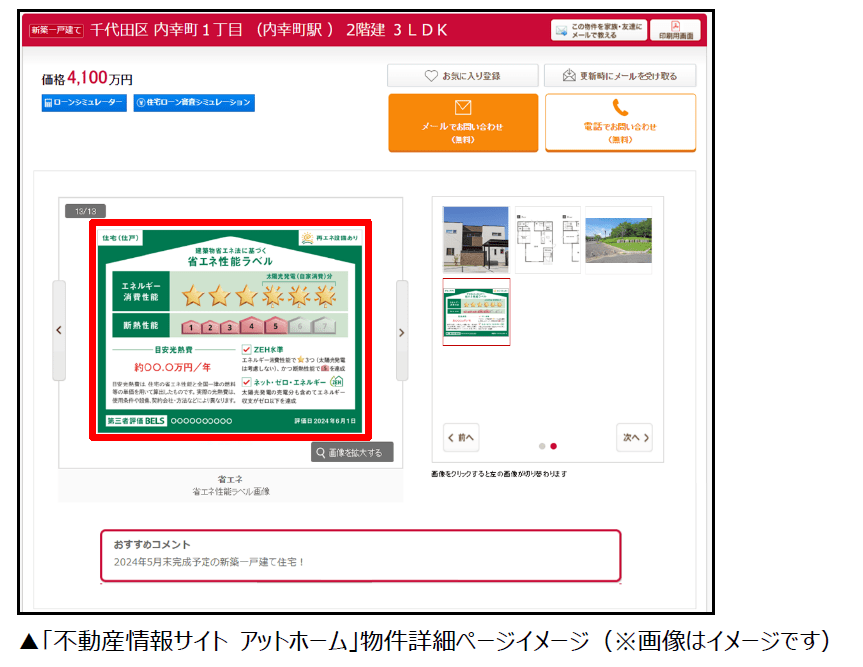Click the calculator icon on ローンシミュレーター
This screenshot has height=667, width=863.
47,103
